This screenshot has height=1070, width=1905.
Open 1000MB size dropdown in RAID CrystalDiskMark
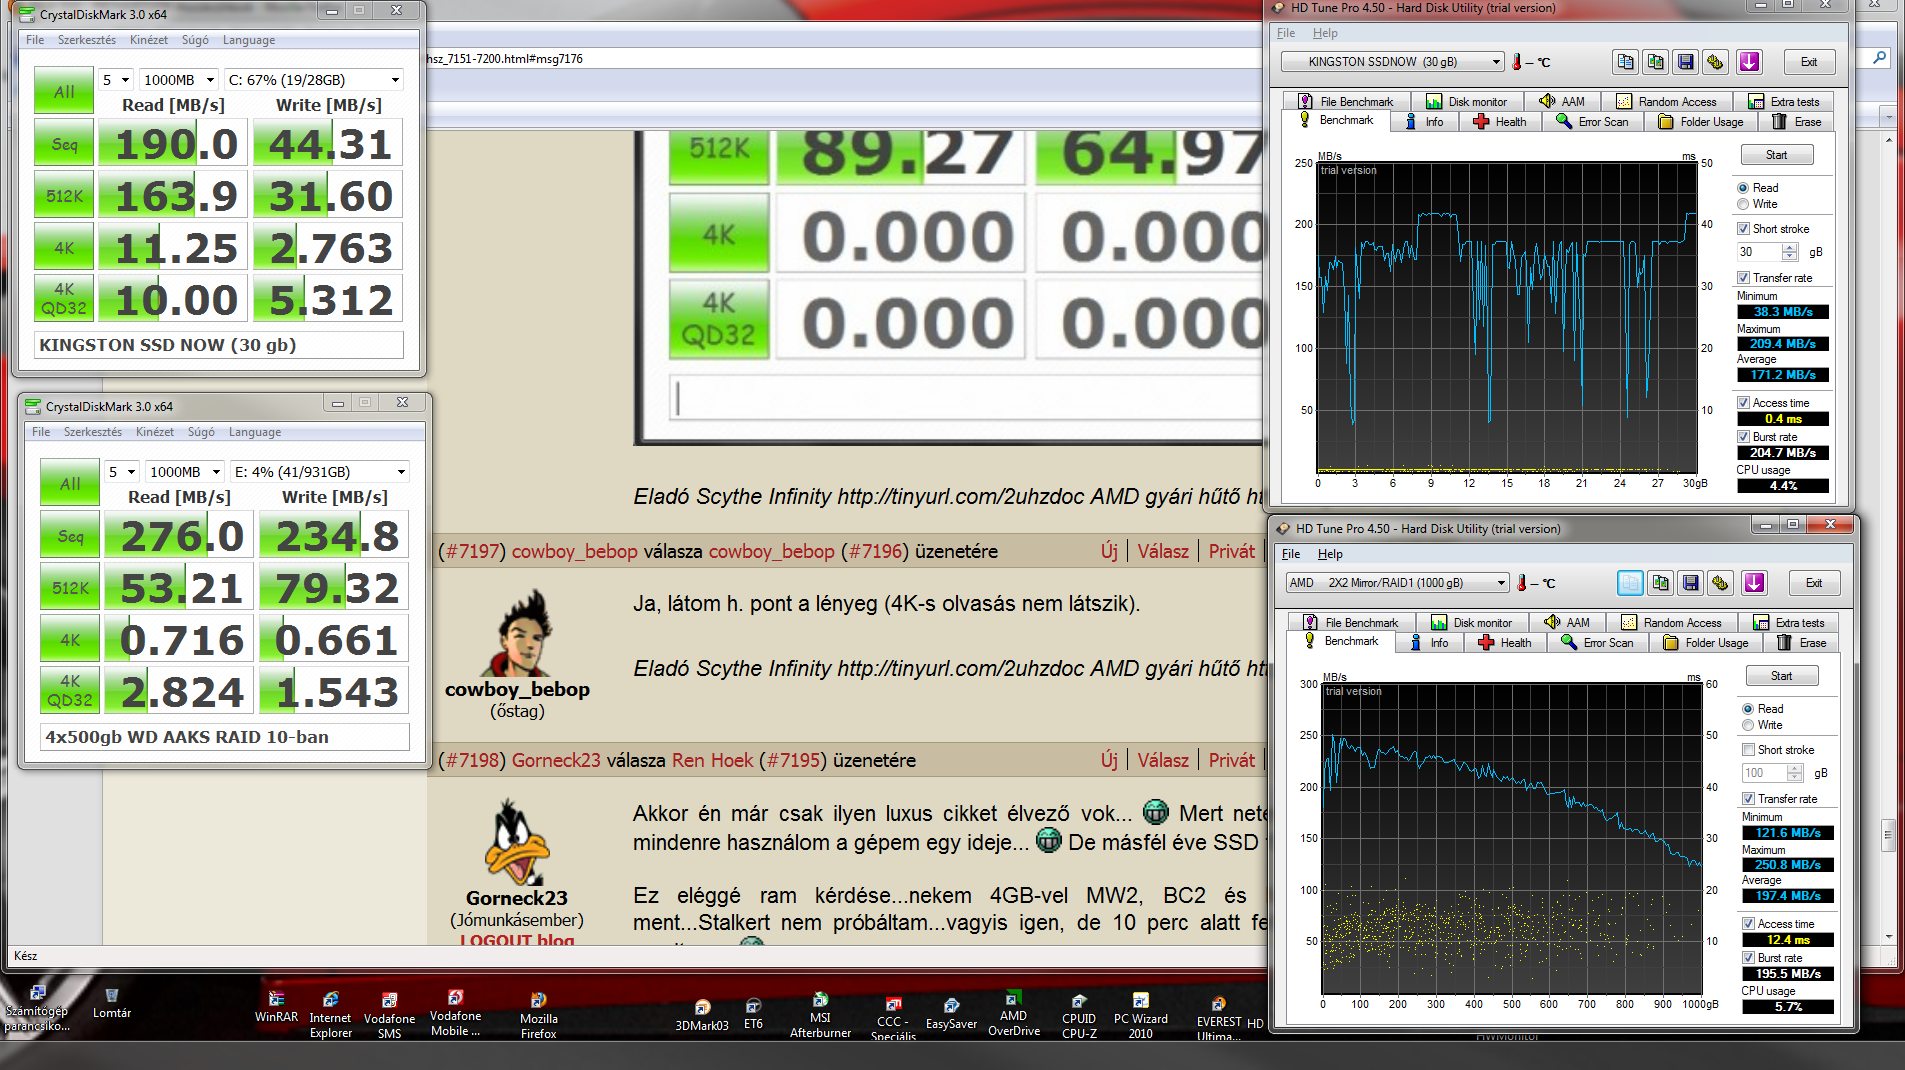pos(184,472)
